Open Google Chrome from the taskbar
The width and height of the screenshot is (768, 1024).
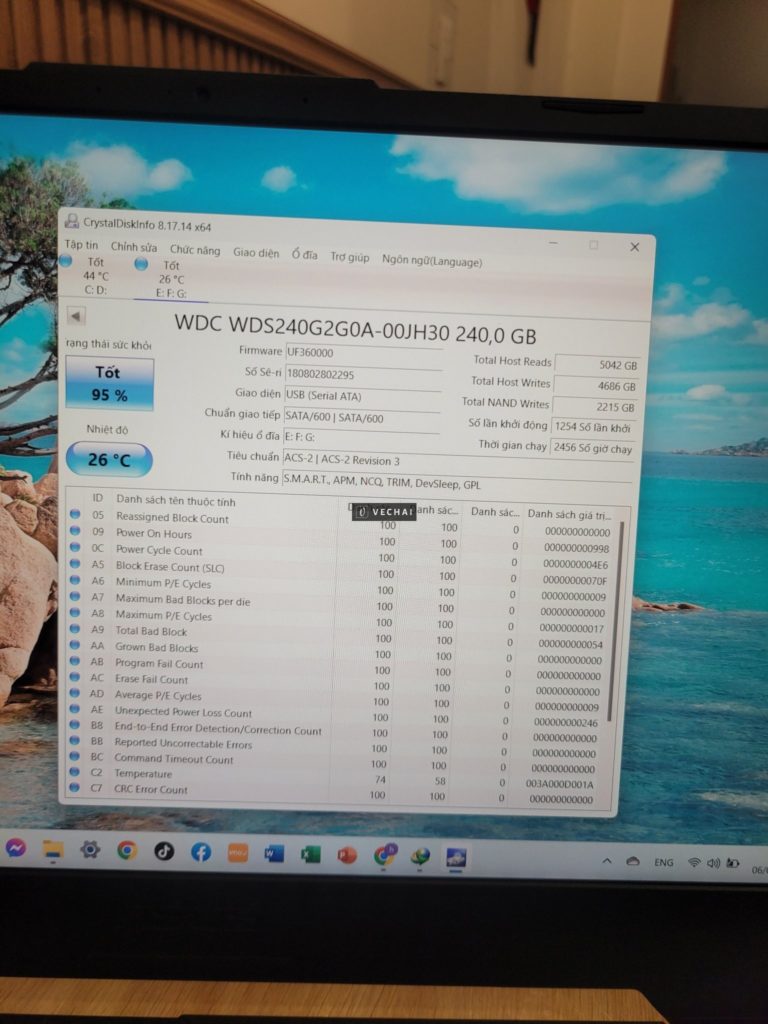pos(127,850)
